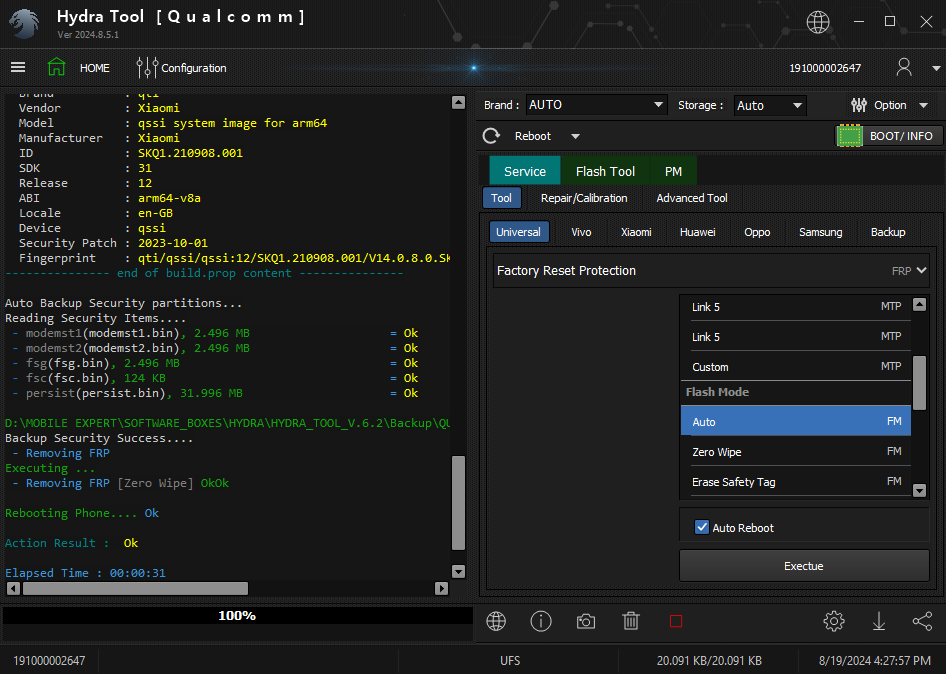Select the Oppo brand tab

(x=757, y=232)
